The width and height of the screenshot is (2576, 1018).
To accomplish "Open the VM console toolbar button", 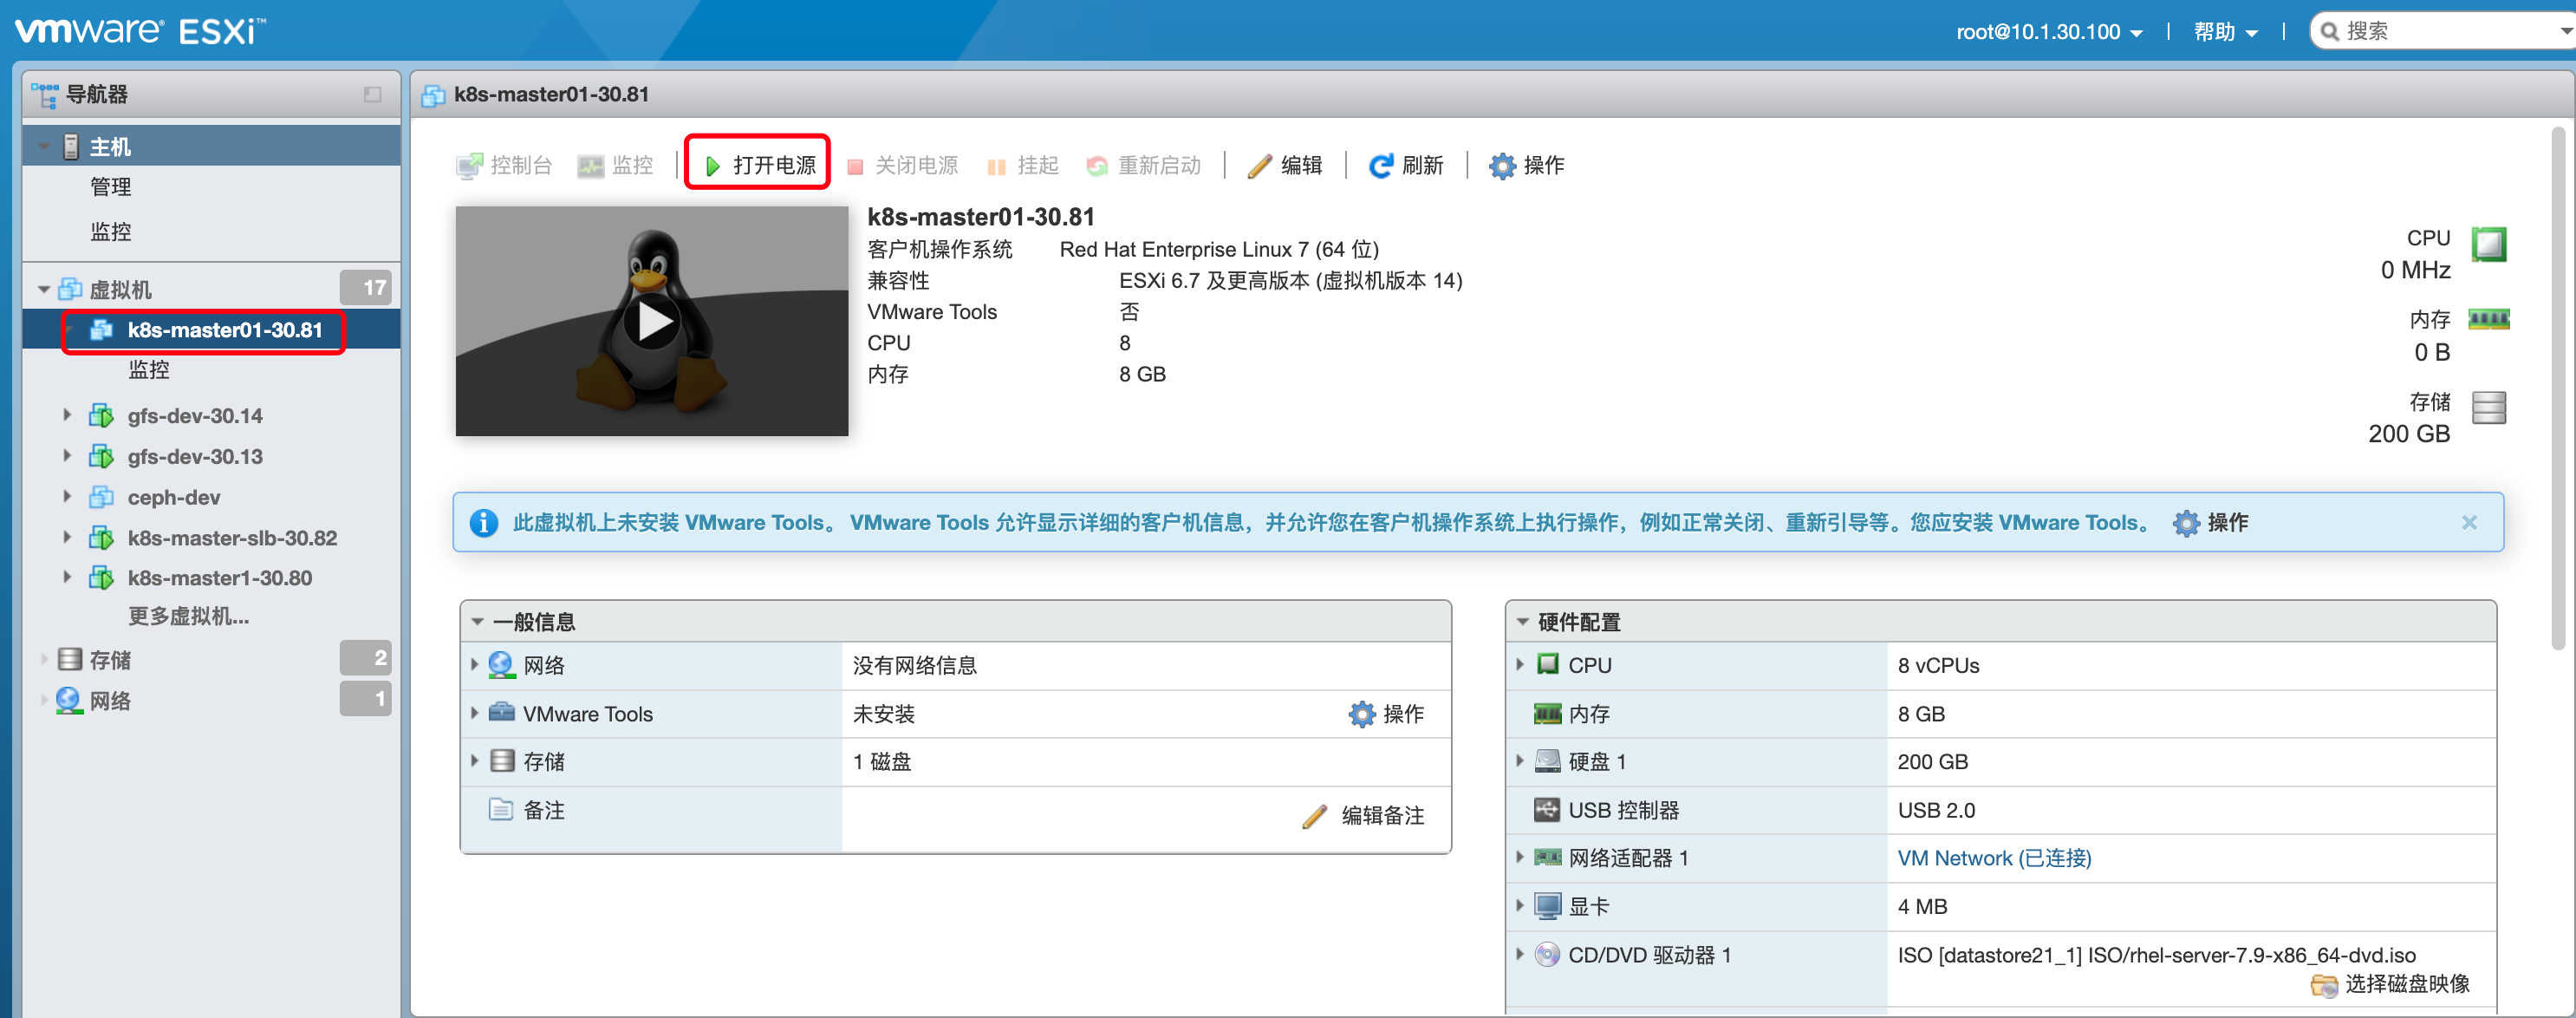I will point(504,165).
